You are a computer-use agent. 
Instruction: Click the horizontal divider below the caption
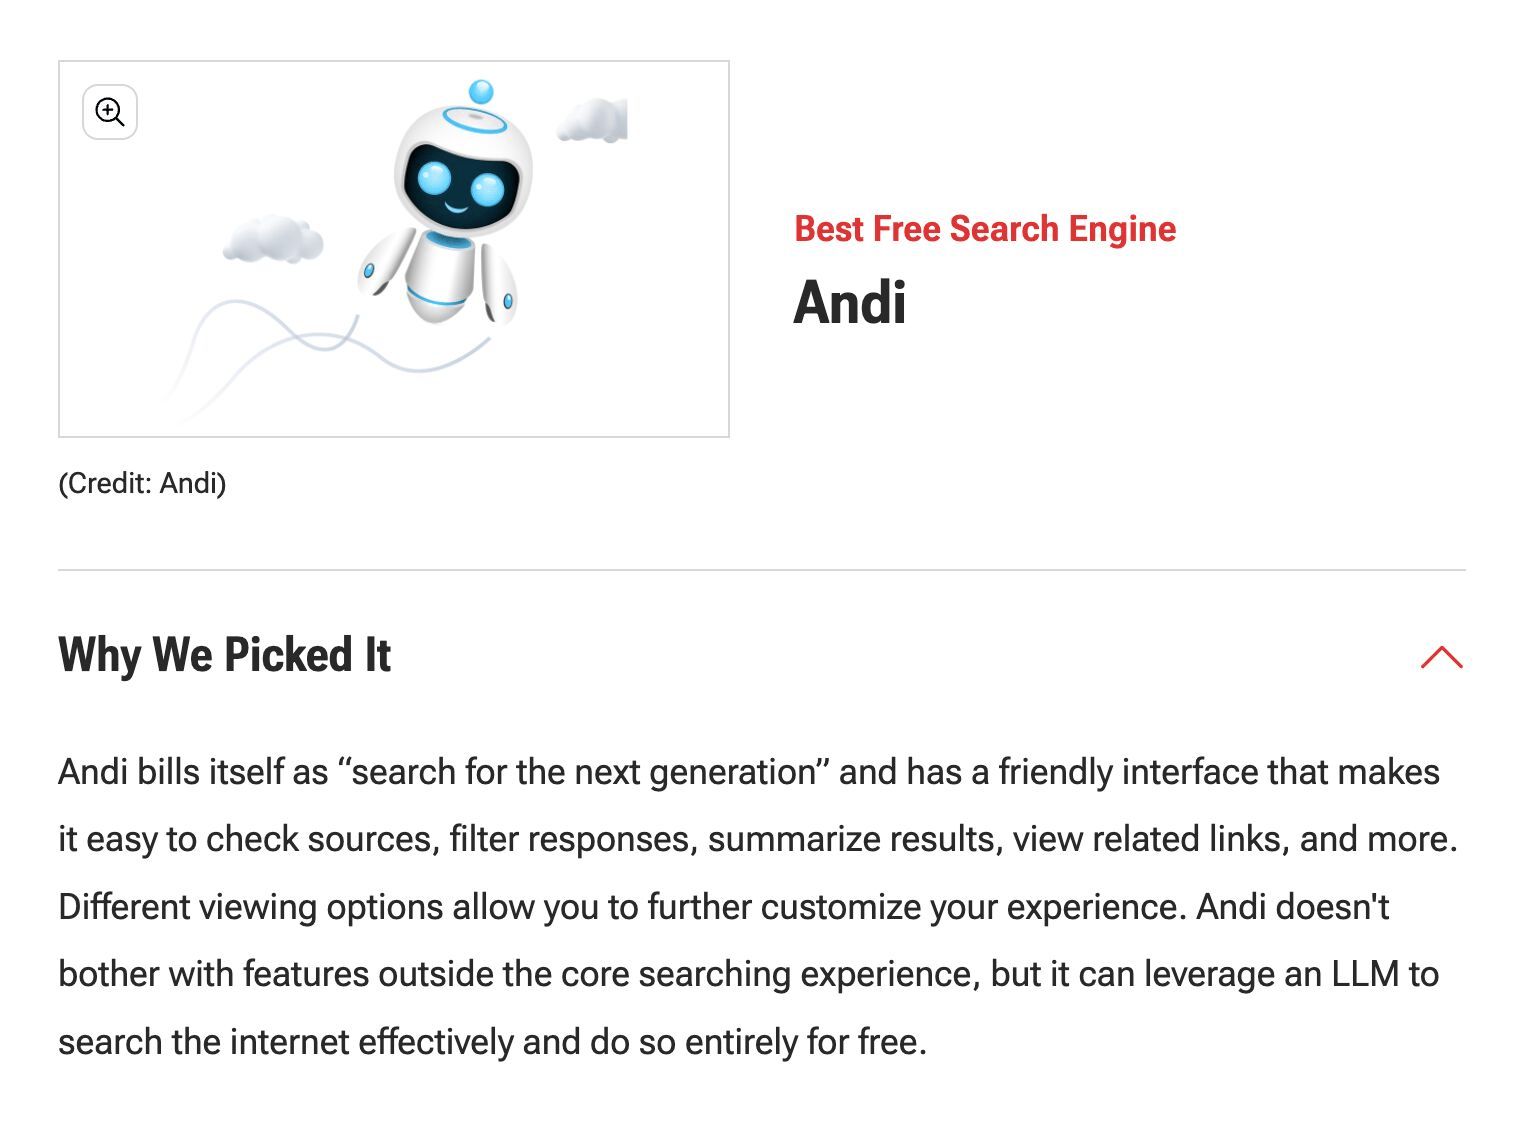[761, 570]
